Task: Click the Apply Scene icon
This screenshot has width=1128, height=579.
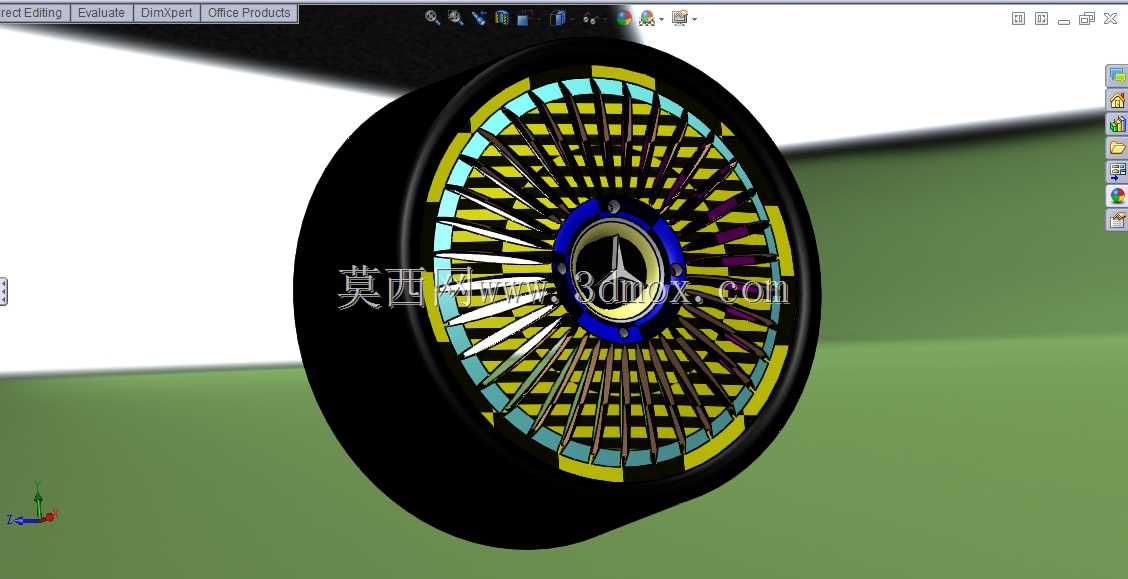Action: pos(646,18)
